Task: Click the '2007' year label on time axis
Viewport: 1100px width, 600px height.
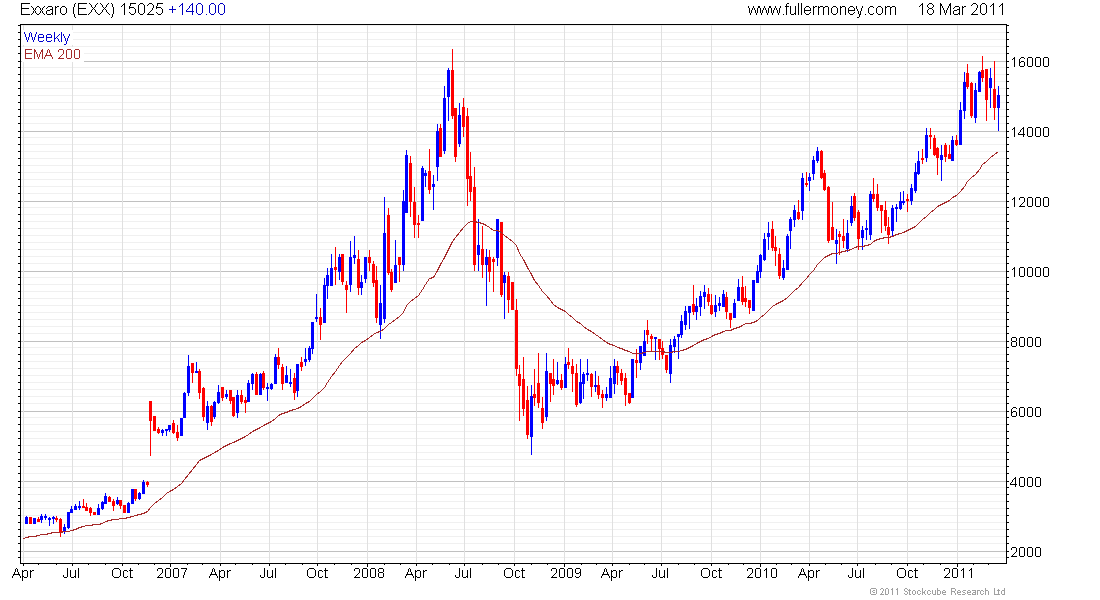Action: pos(172,573)
